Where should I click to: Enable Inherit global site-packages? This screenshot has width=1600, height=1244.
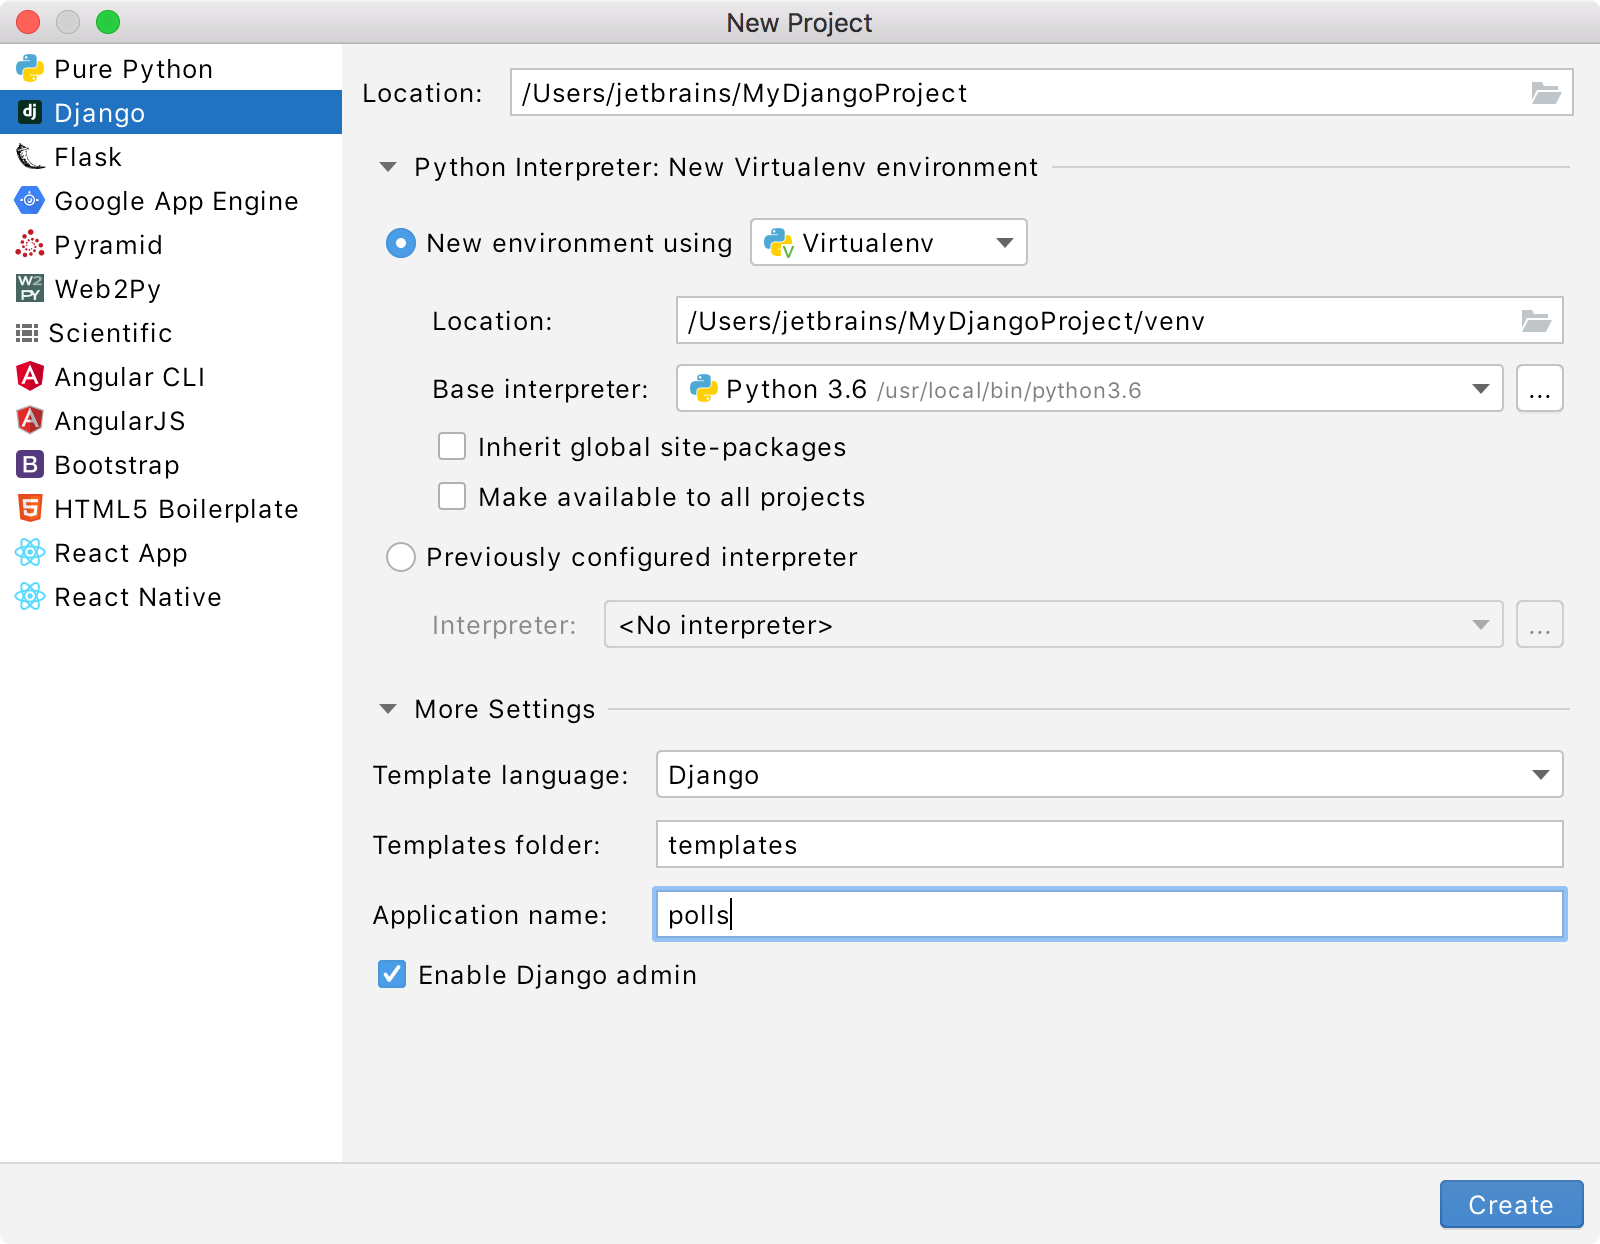pos(452,446)
